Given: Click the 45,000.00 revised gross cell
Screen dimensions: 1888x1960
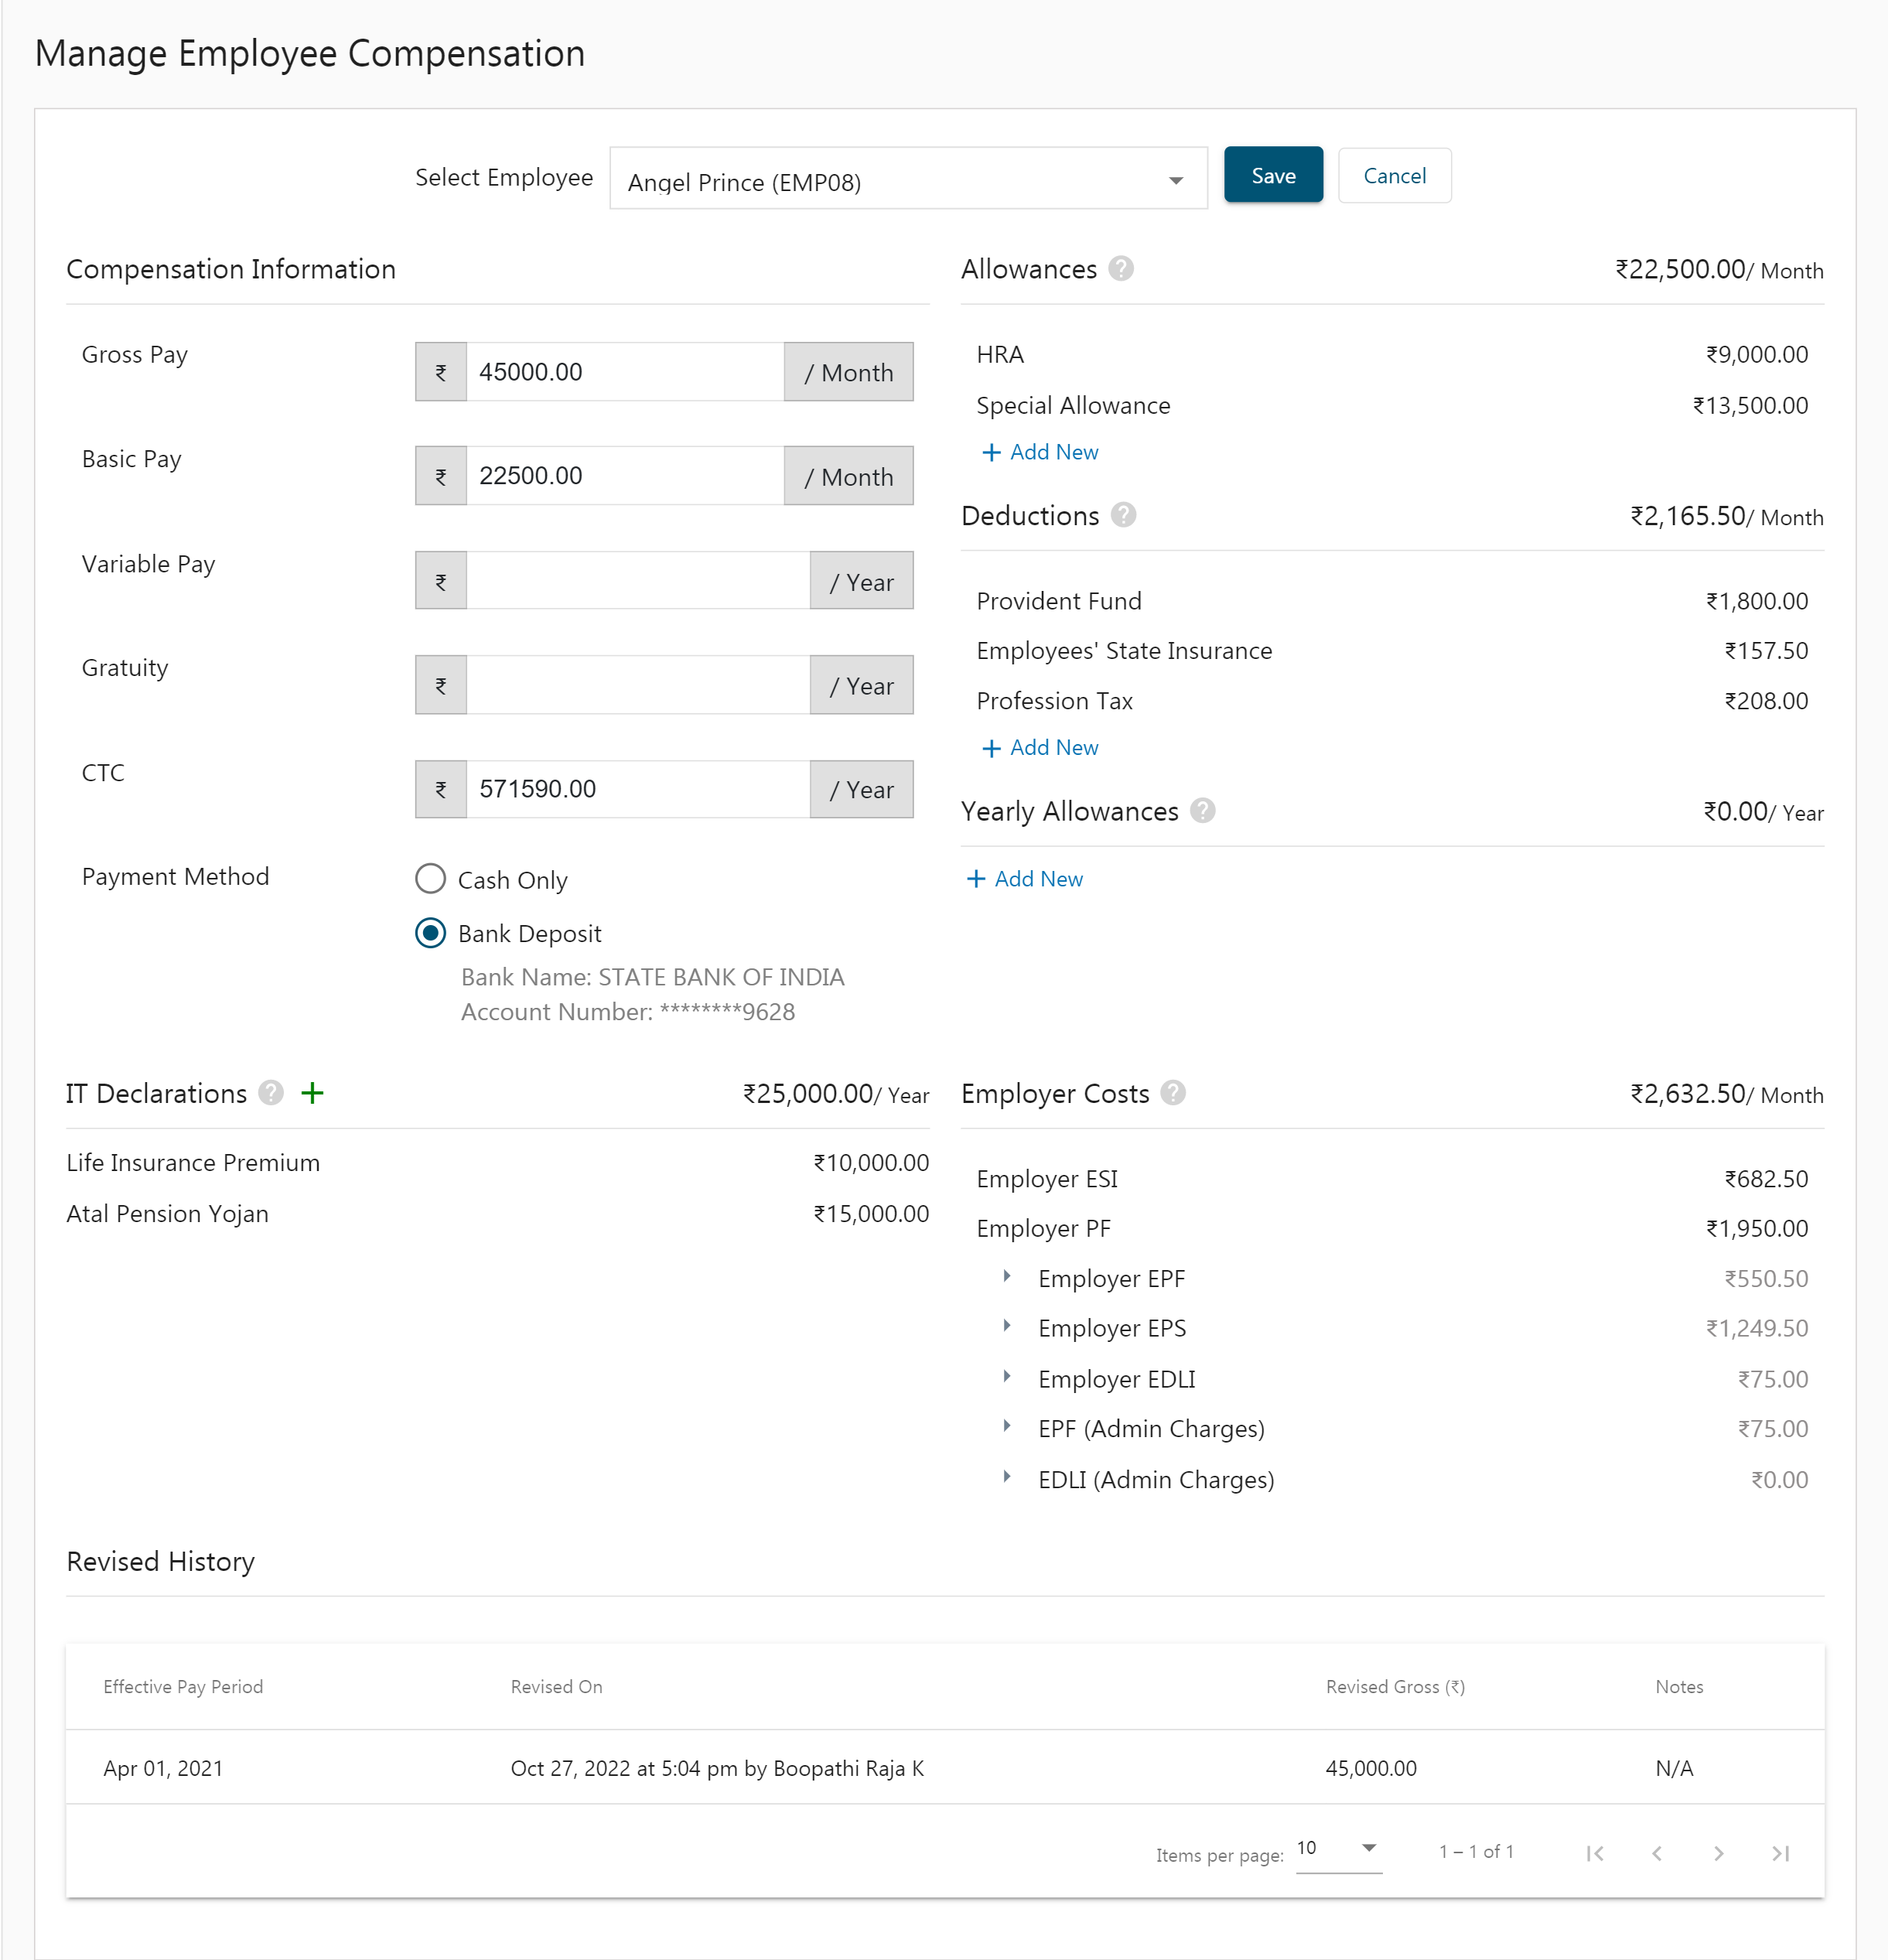Looking at the screenshot, I should 1371,1768.
